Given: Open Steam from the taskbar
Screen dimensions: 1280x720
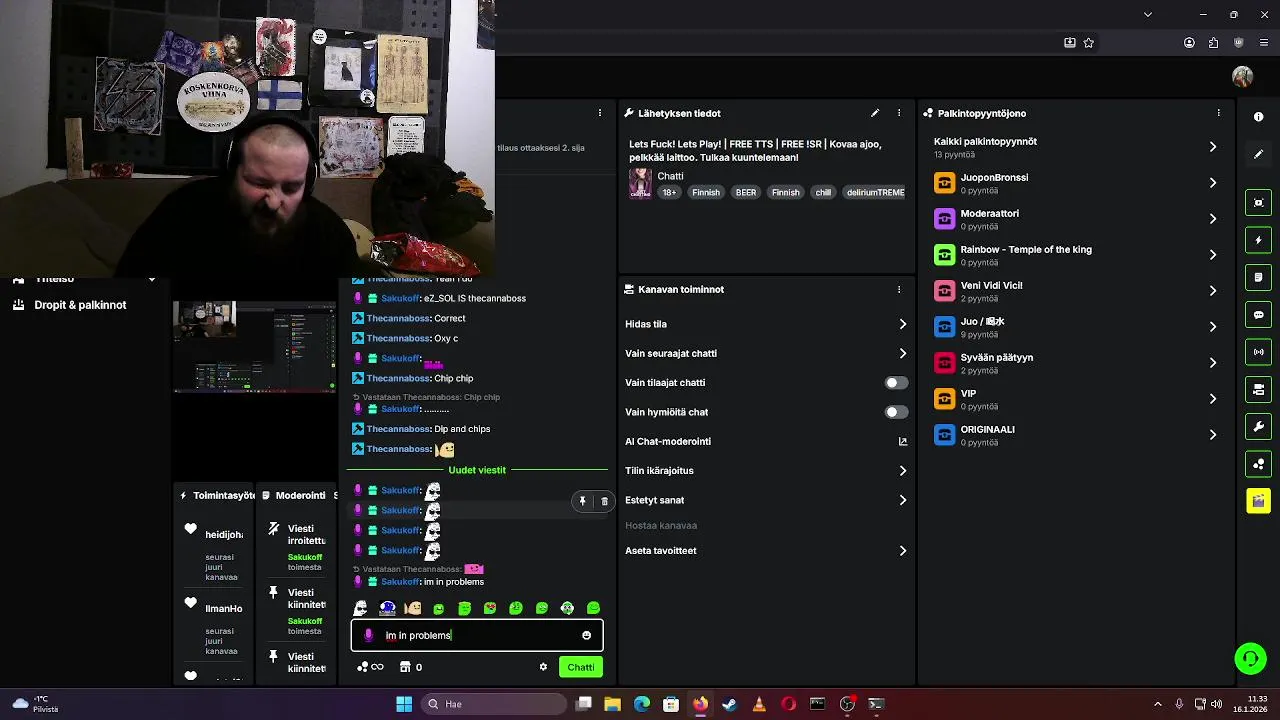Looking at the screenshot, I should 729,704.
